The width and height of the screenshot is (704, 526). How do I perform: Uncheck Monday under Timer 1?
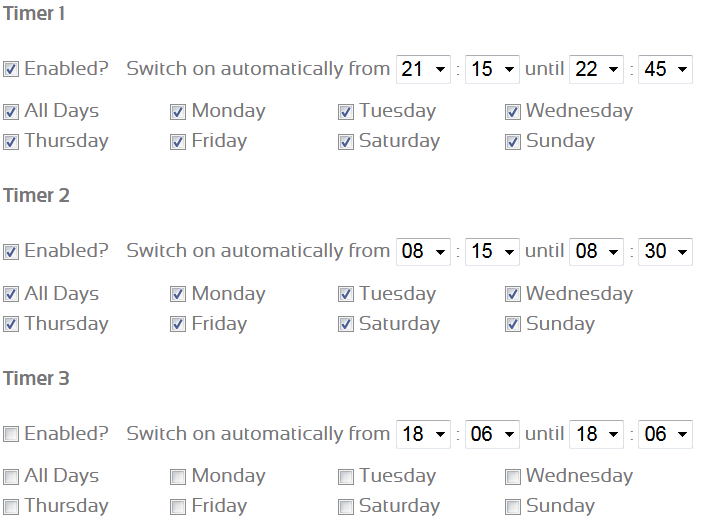click(x=178, y=111)
